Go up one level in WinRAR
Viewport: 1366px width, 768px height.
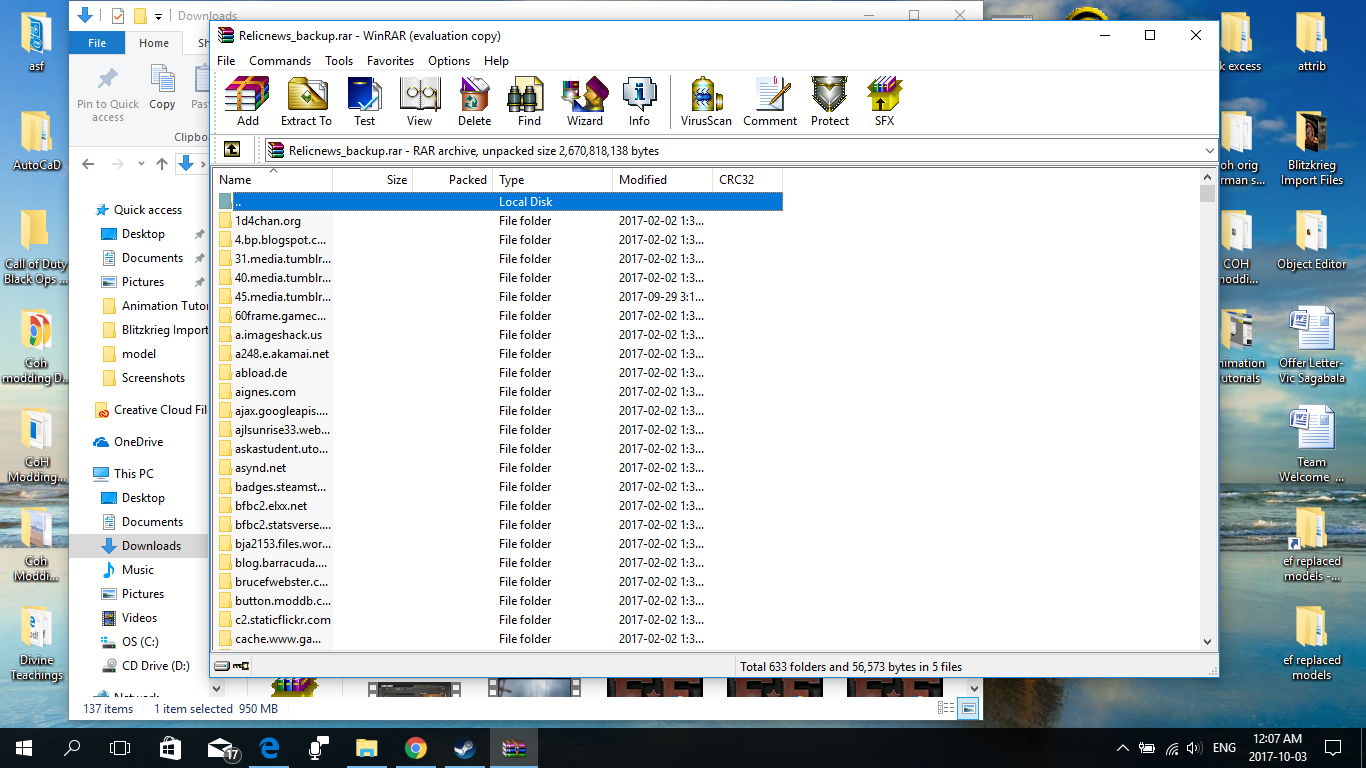[232, 150]
